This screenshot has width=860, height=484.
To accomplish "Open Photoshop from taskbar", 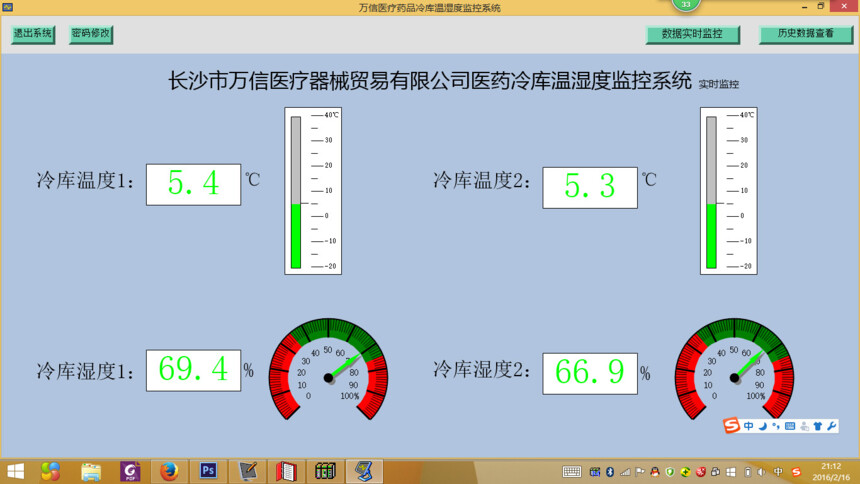I will [208, 471].
